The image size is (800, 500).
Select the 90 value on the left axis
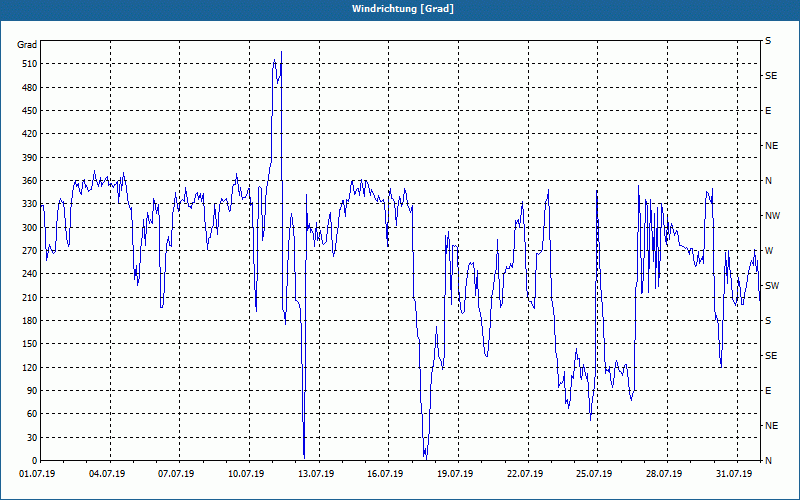coord(32,391)
